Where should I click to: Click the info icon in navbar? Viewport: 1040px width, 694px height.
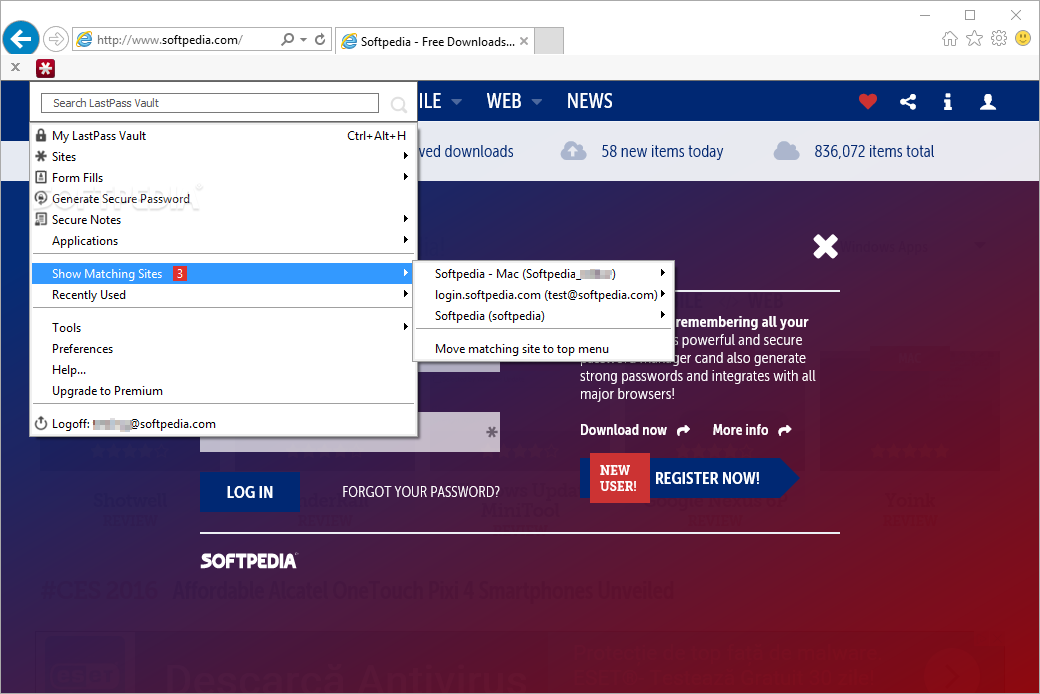coord(948,102)
